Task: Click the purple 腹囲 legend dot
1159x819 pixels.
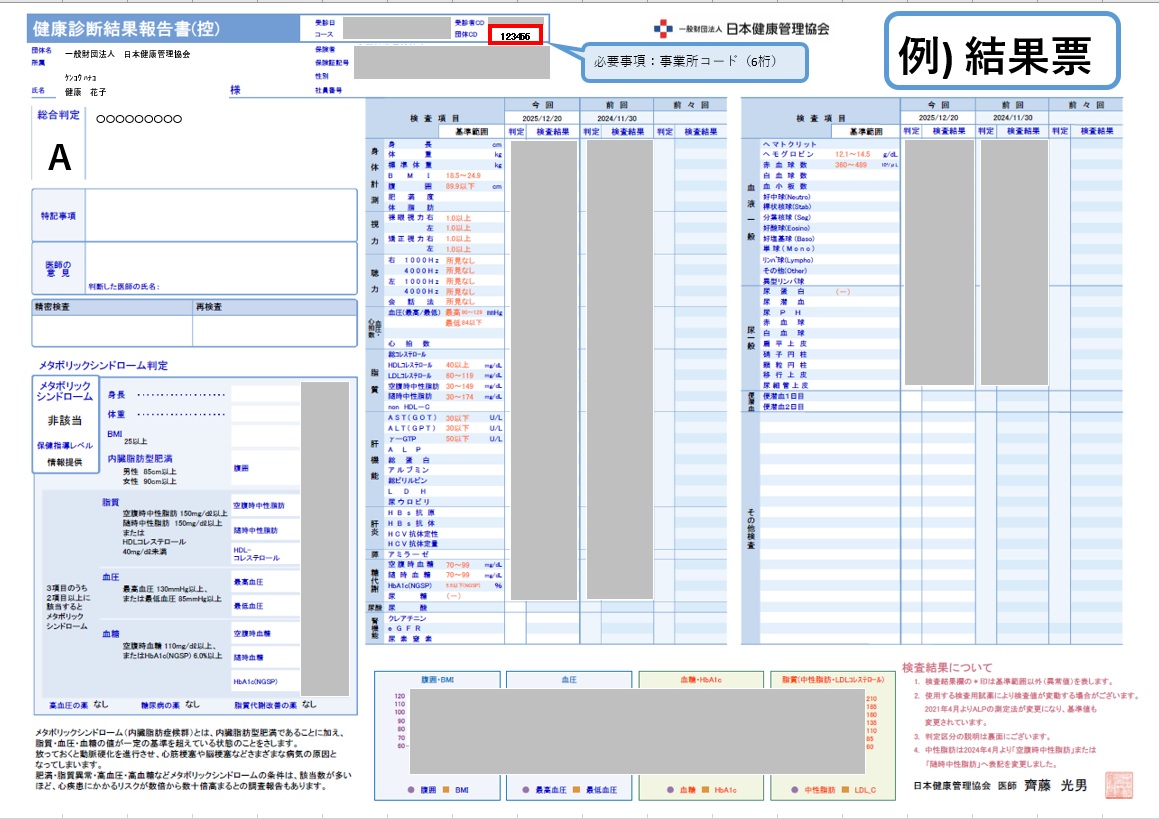Action: click(x=412, y=790)
